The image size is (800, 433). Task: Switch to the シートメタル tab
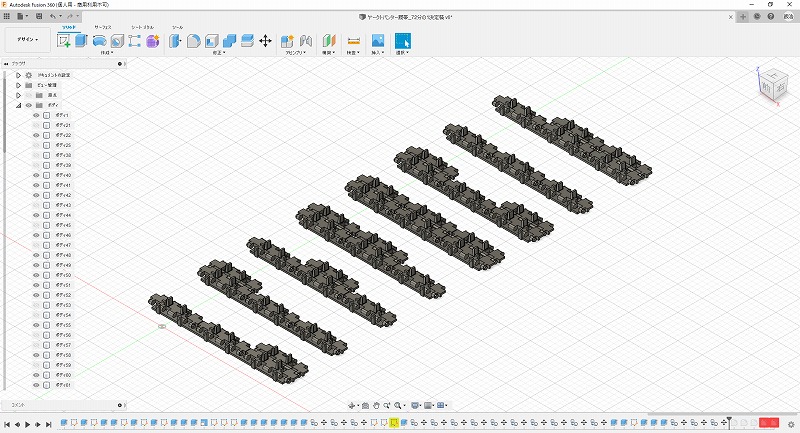[141, 27]
